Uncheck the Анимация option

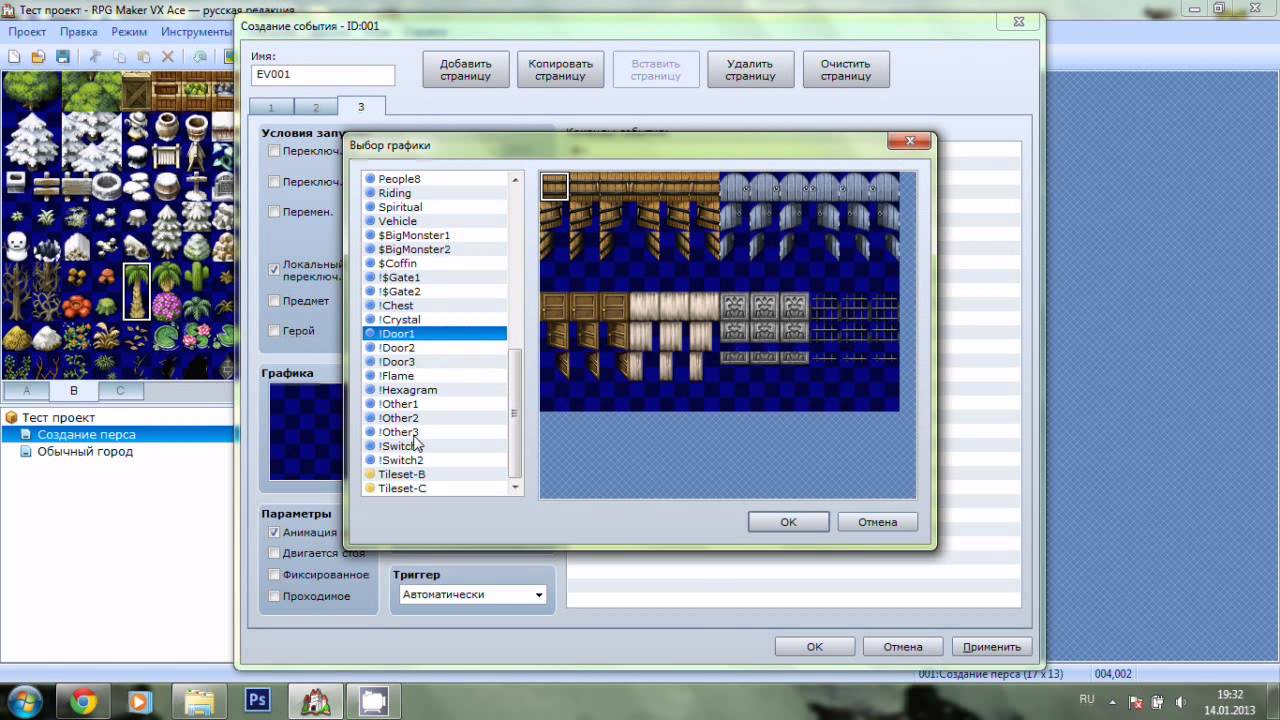(274, 532)
